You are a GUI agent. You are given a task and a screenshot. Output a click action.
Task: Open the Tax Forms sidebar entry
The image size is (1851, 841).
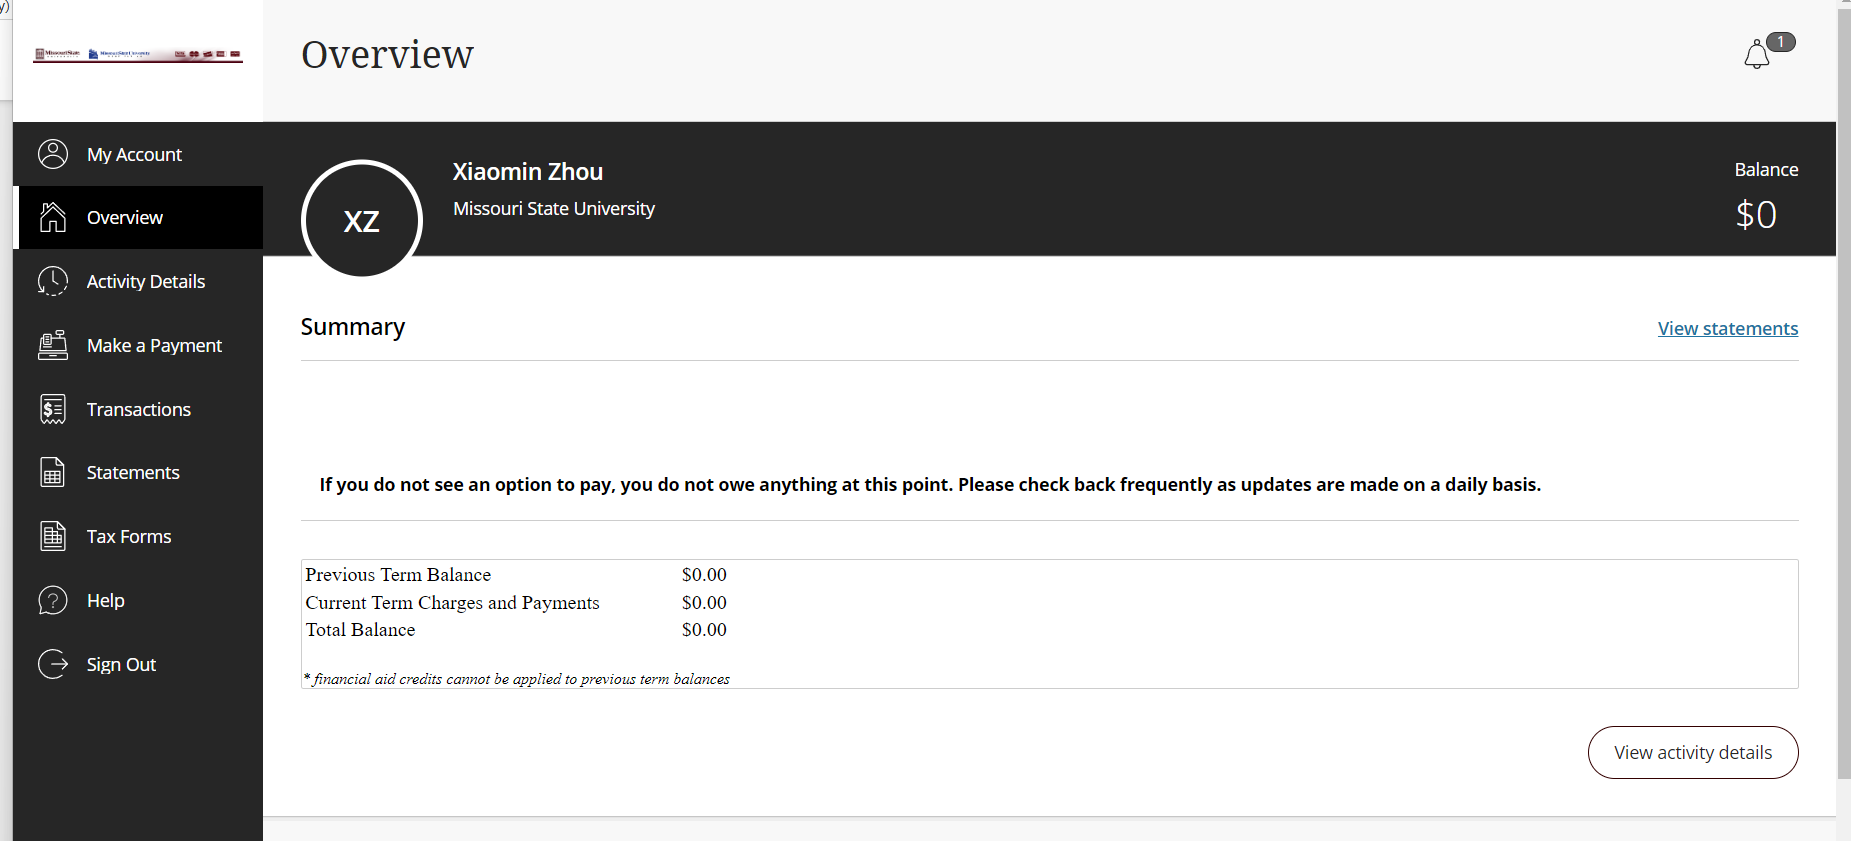[x=129, y=537]
